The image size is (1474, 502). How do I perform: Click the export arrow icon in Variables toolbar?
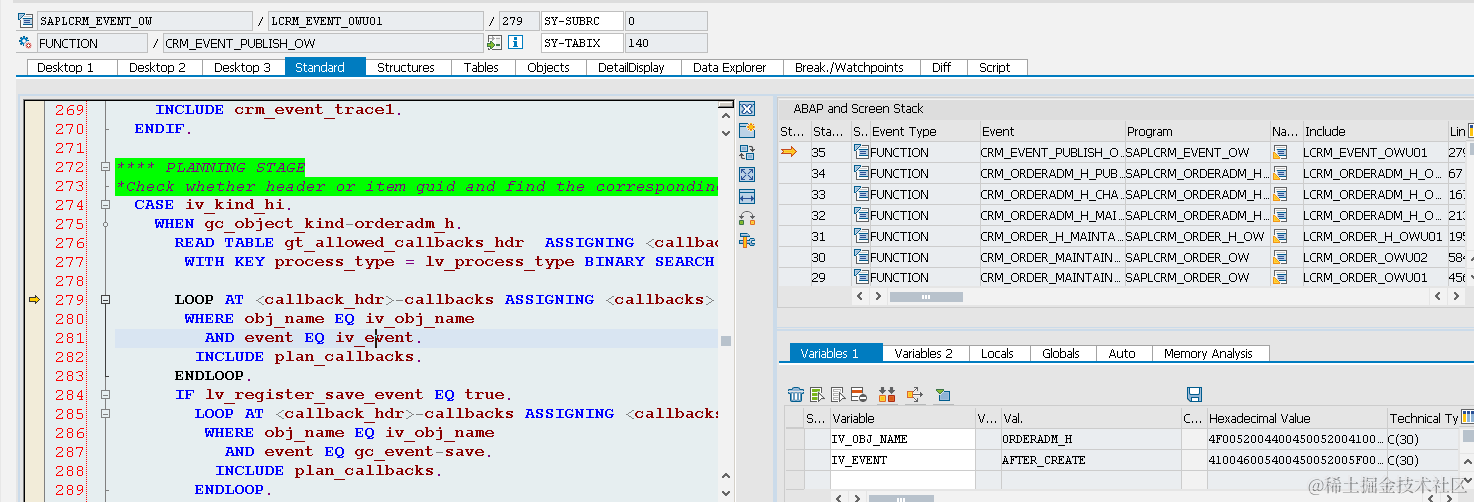(914, 394)
